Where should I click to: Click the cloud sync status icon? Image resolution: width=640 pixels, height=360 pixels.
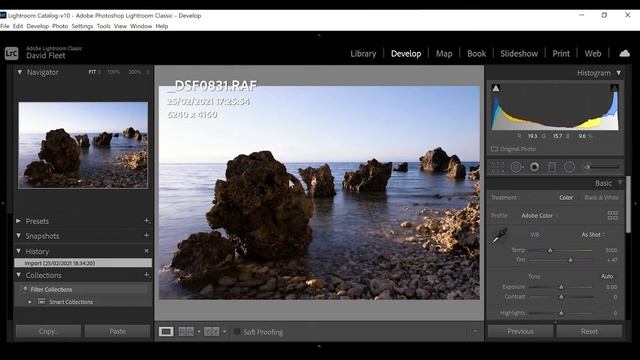pos(624,53)
